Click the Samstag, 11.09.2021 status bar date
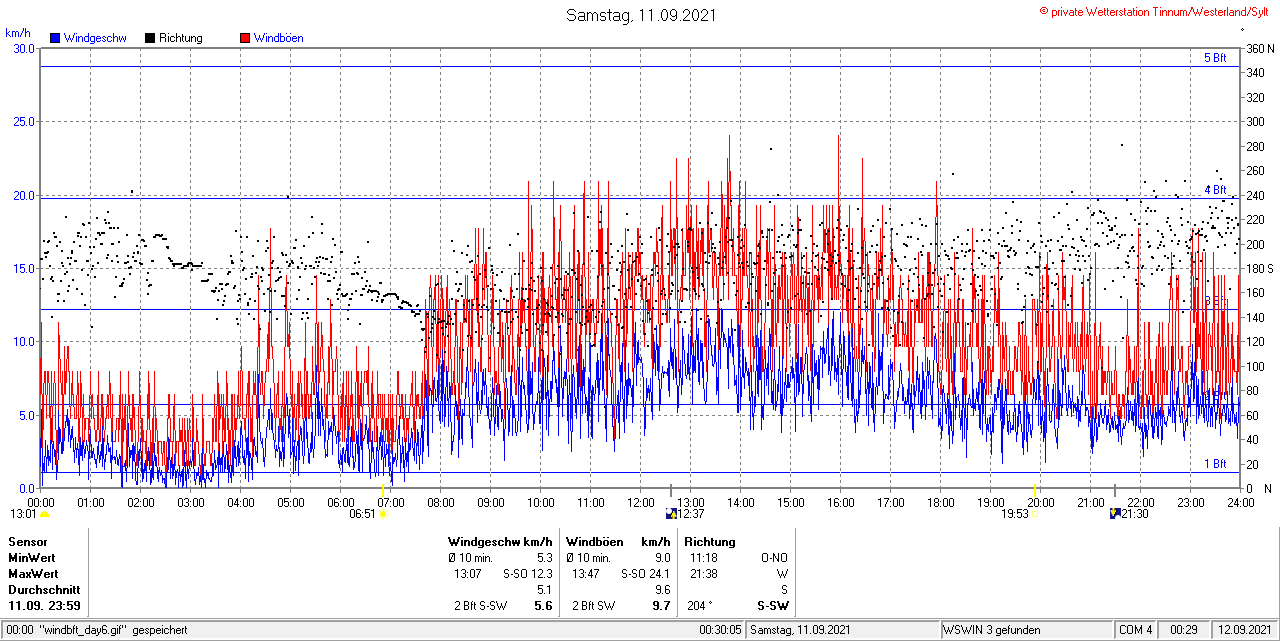The height and width of the screenshot is (641, 1280). (800, 630)
